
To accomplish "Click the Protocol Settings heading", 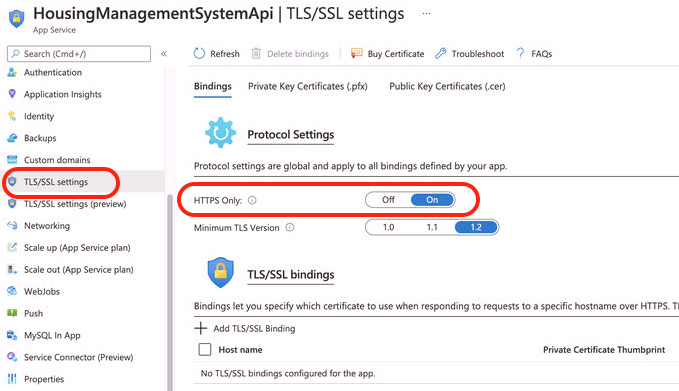I will [x=291, y=134].
